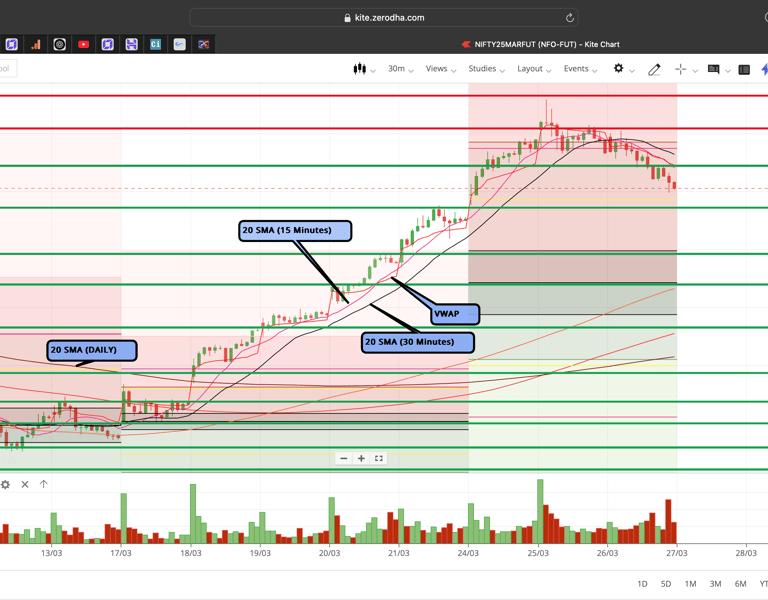The width and height of the screenshot is (768, 600).
Task: Select the 1D range button
Action: point(642,584)
